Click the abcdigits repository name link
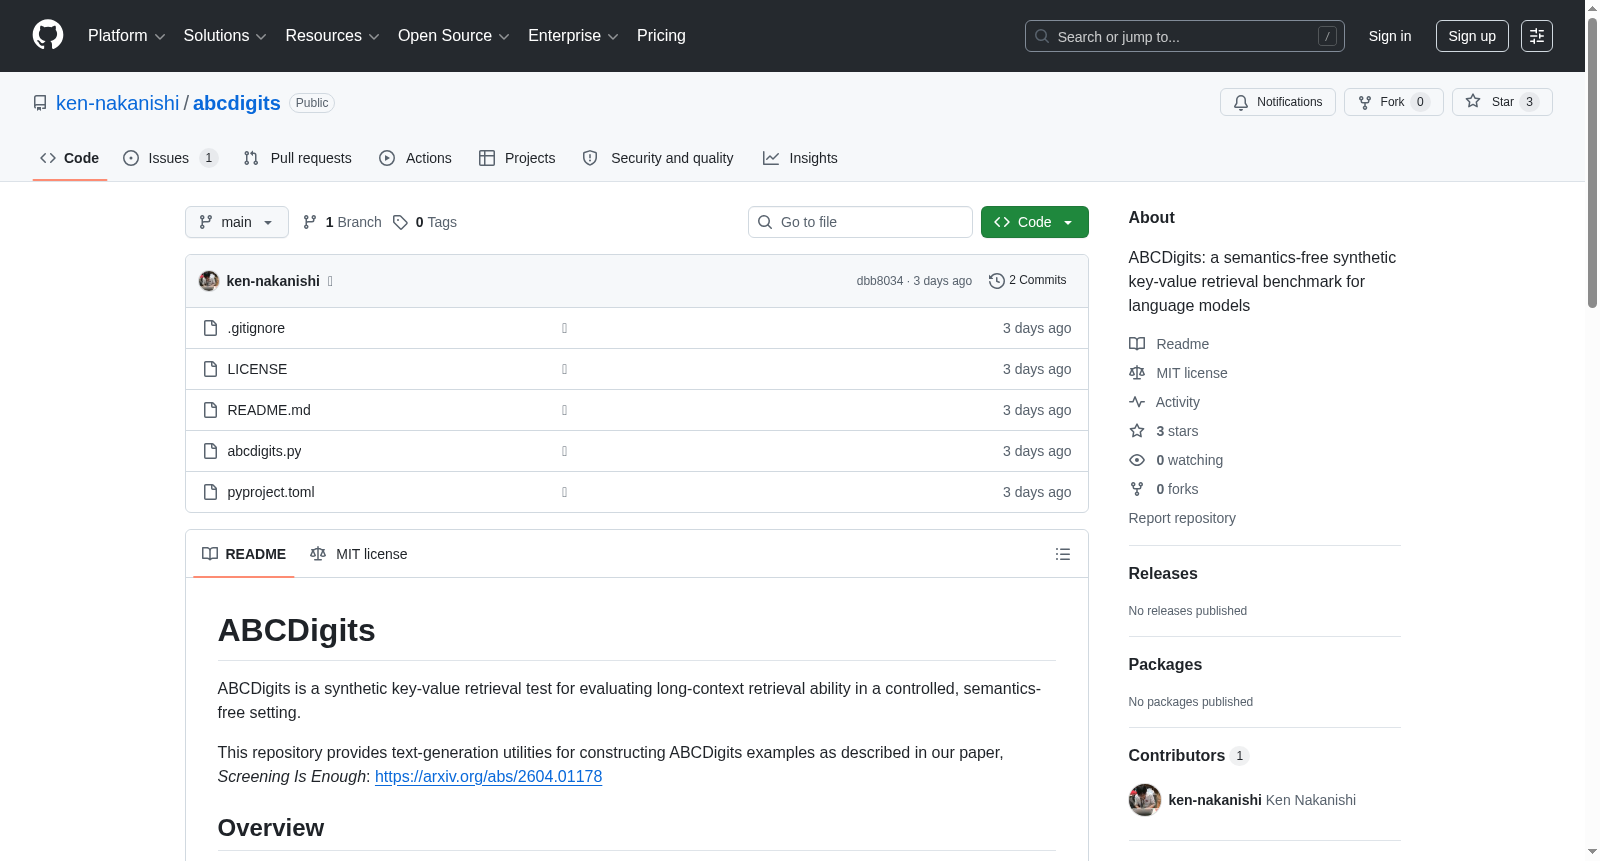 tap(237, 103)
